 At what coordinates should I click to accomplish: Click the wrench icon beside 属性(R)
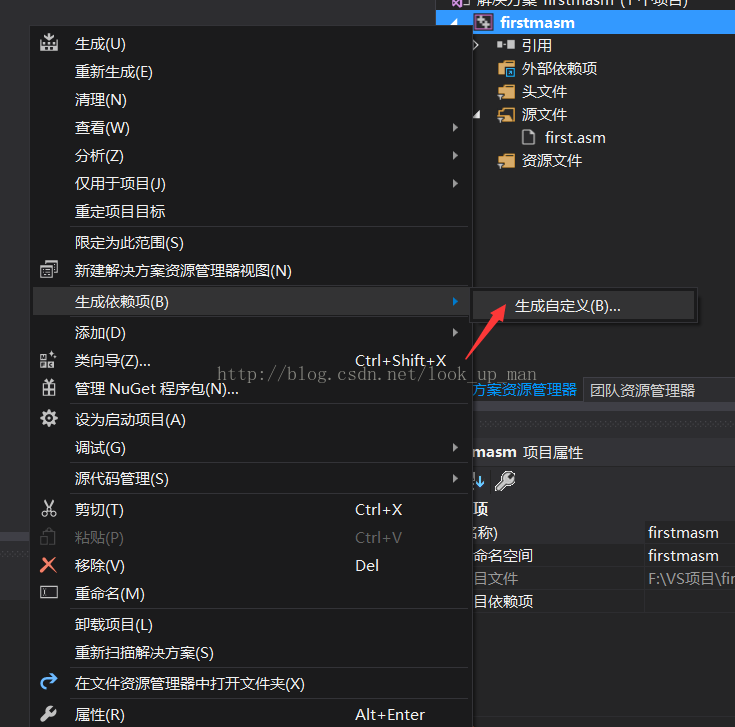49,713
